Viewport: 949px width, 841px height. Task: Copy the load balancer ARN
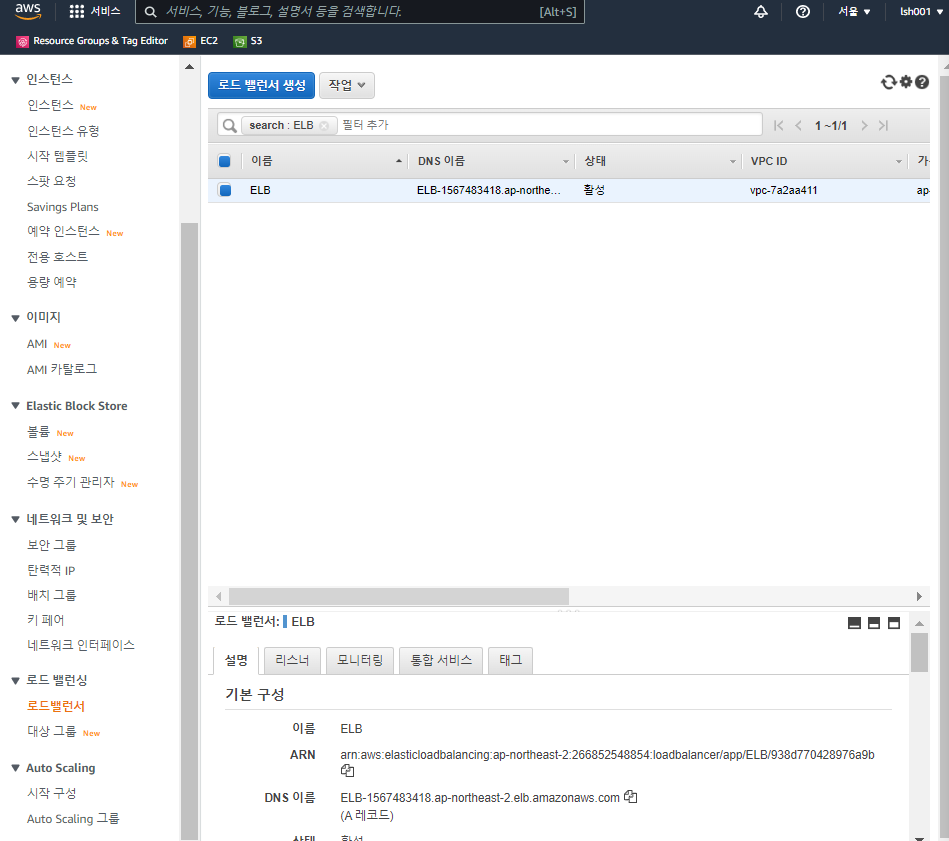click(x=347, y=771)
